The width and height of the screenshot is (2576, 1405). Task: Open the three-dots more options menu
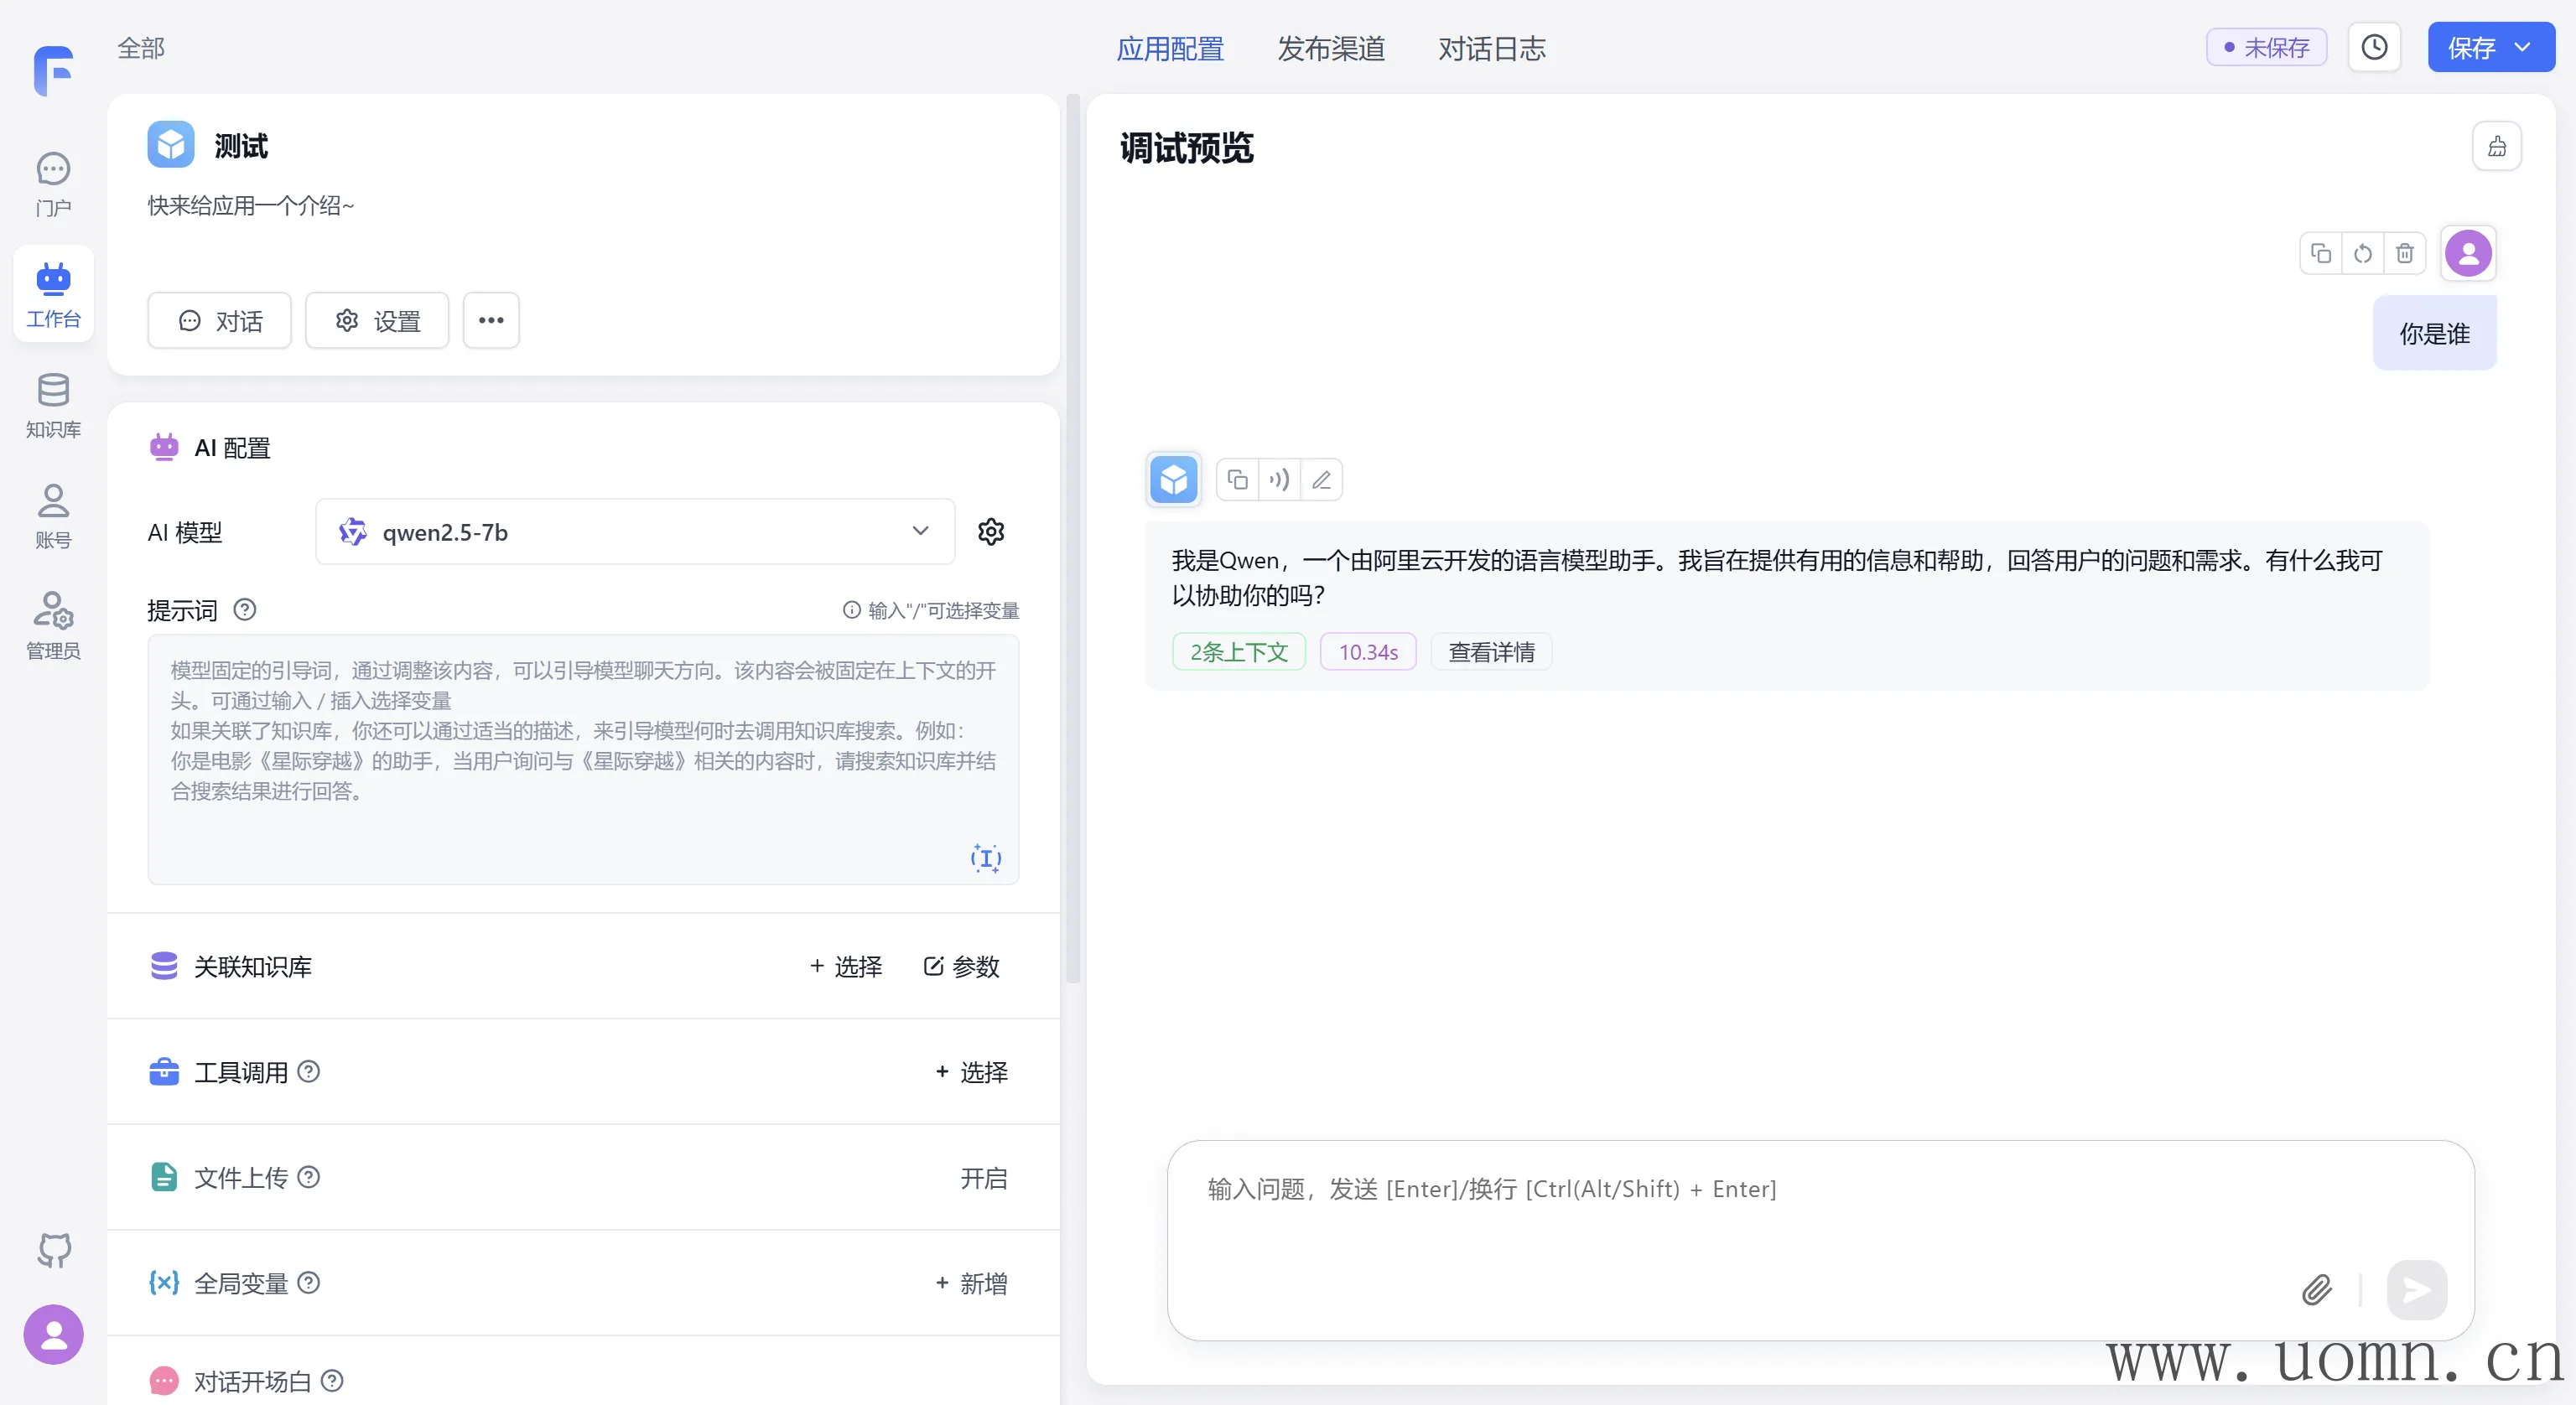tap(490, 320)
